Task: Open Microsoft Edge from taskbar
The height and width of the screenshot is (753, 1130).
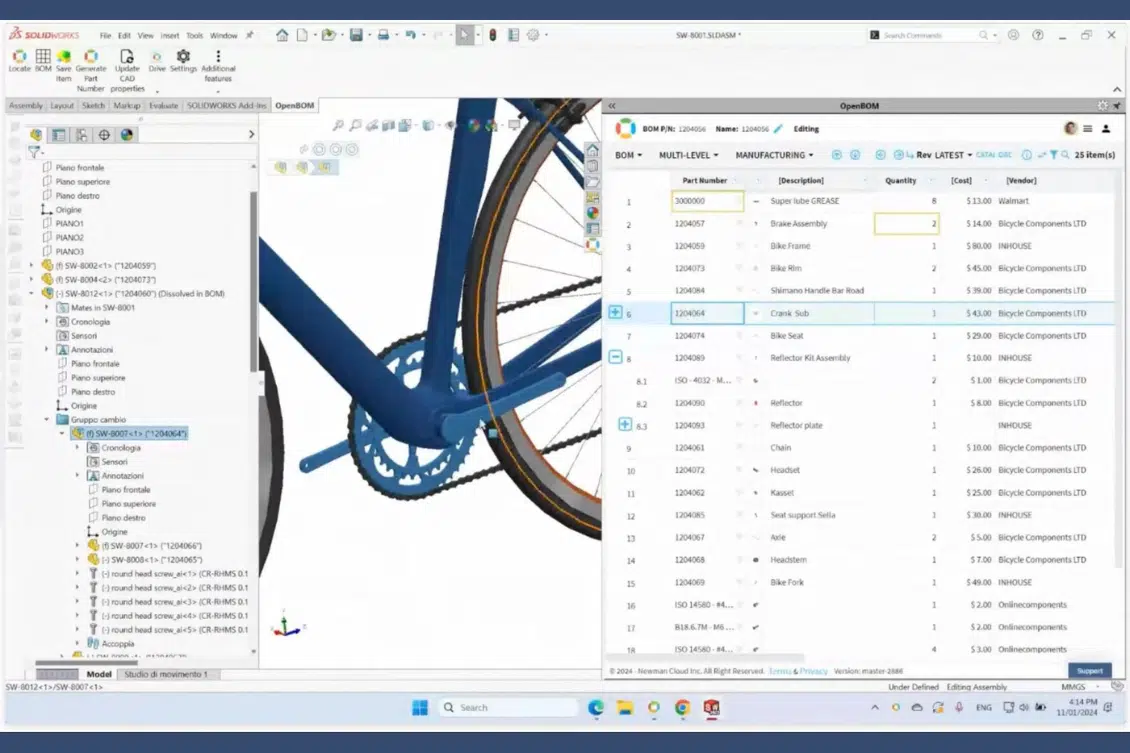Action: pos(595,708)
